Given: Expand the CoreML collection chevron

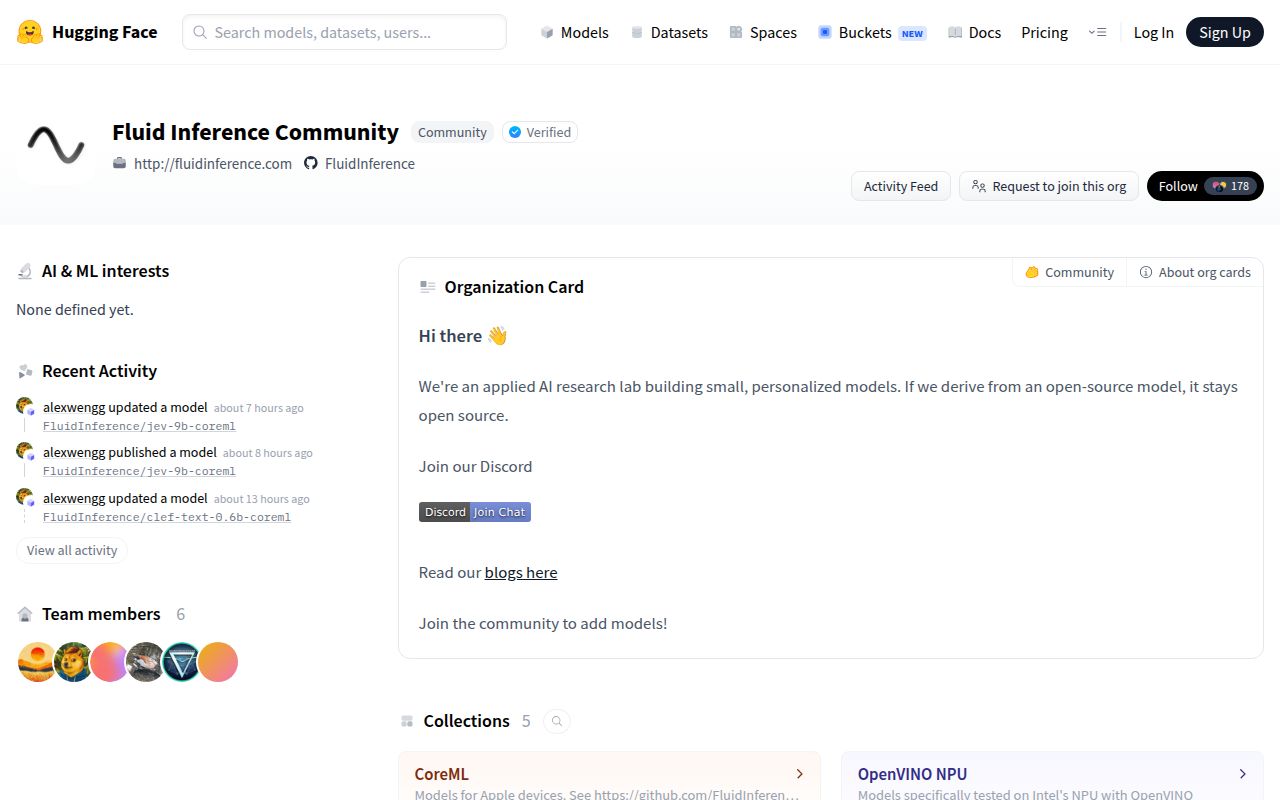Looking at the screenshot, I should tap(800, 774).
